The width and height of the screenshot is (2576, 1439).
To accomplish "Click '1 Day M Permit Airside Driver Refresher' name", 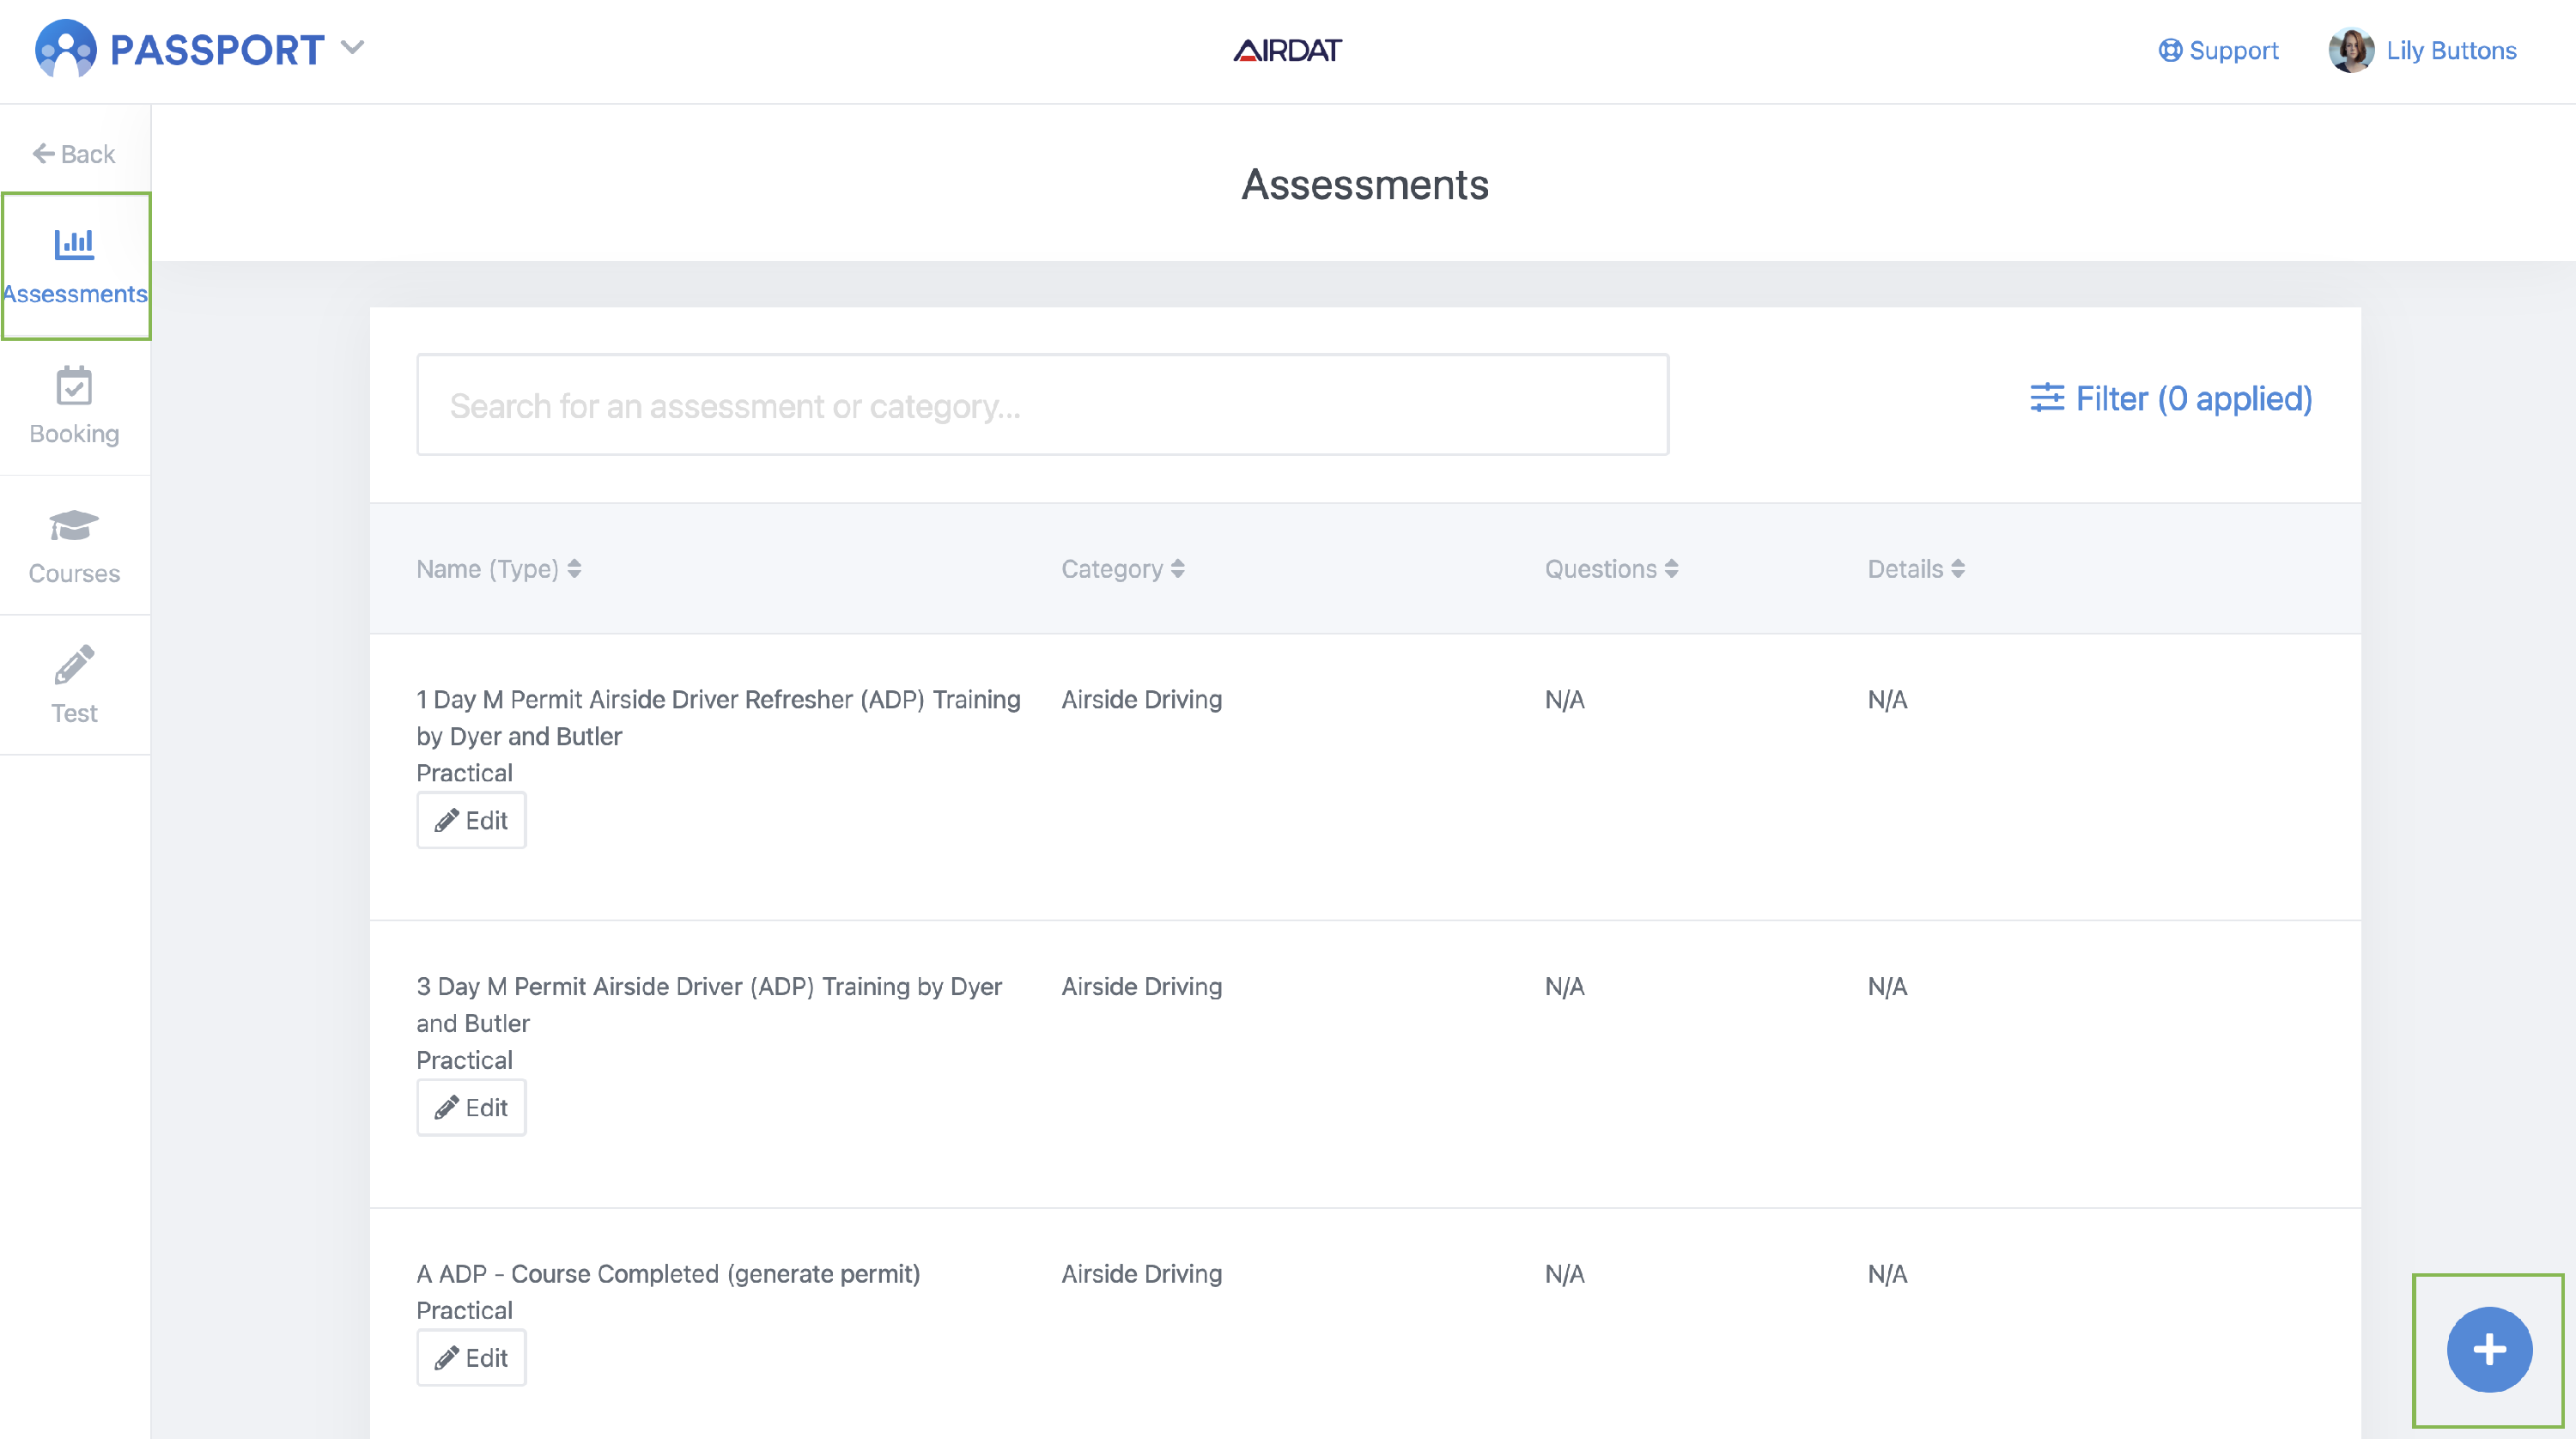I will [x=718, y=717].
